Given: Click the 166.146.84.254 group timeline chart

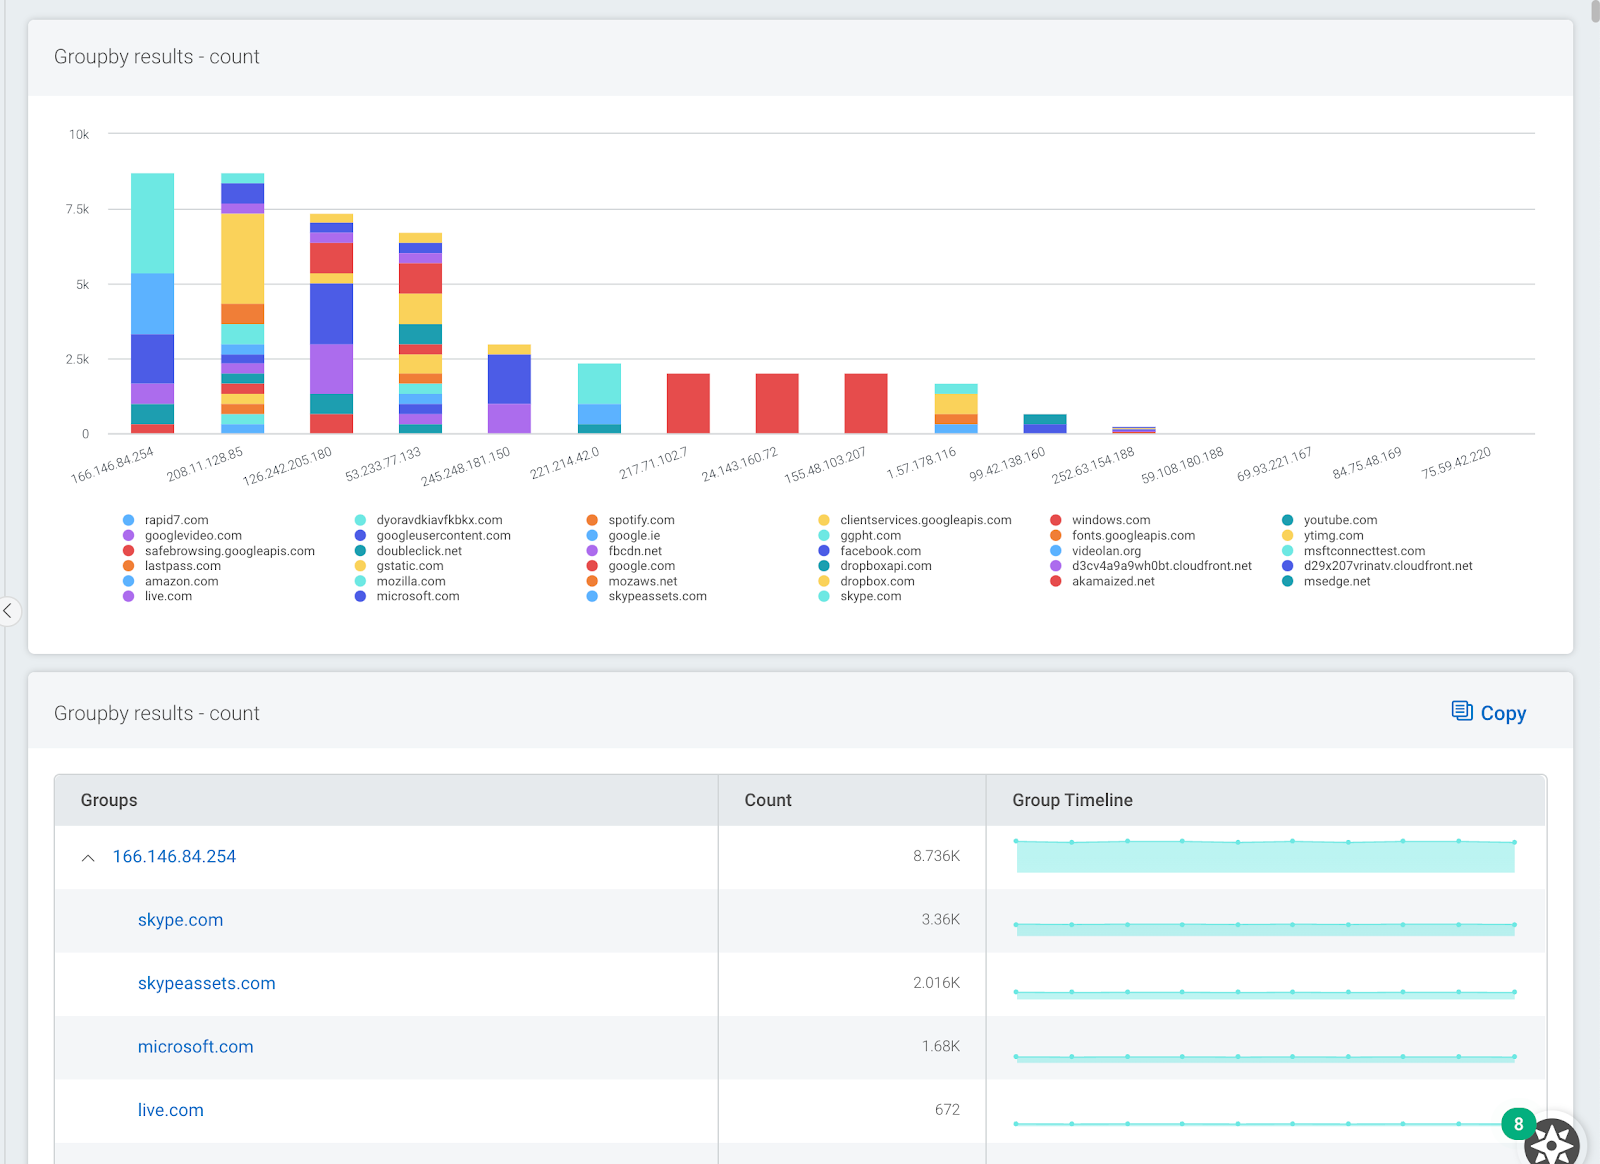Looking at the screenshot, I should pos(1265,857).
